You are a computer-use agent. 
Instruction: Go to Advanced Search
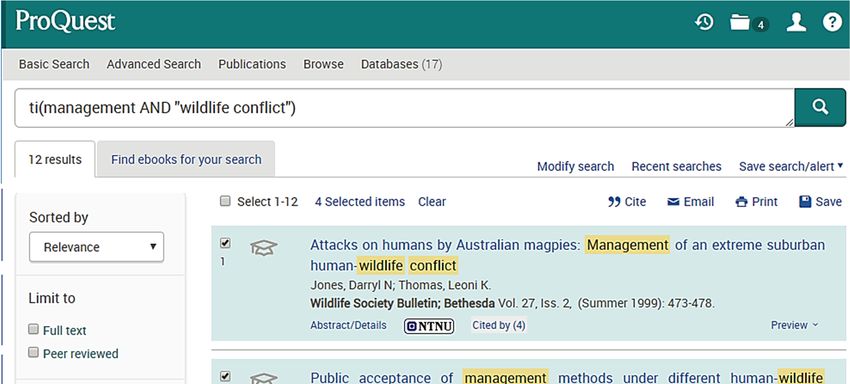pyautogui.click(x=154, y=64)
